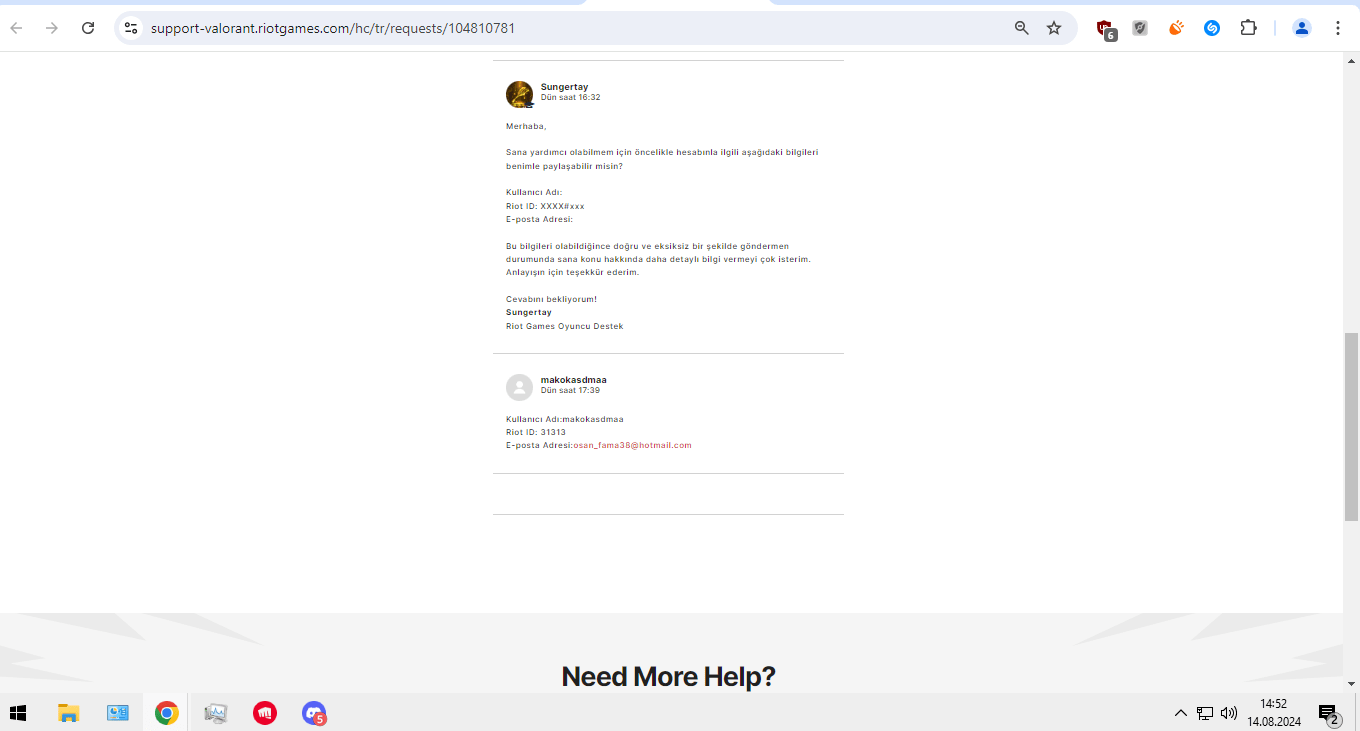
Task: Click the "Dün saat 16:32" timestamp
Action: pos(570,97)
